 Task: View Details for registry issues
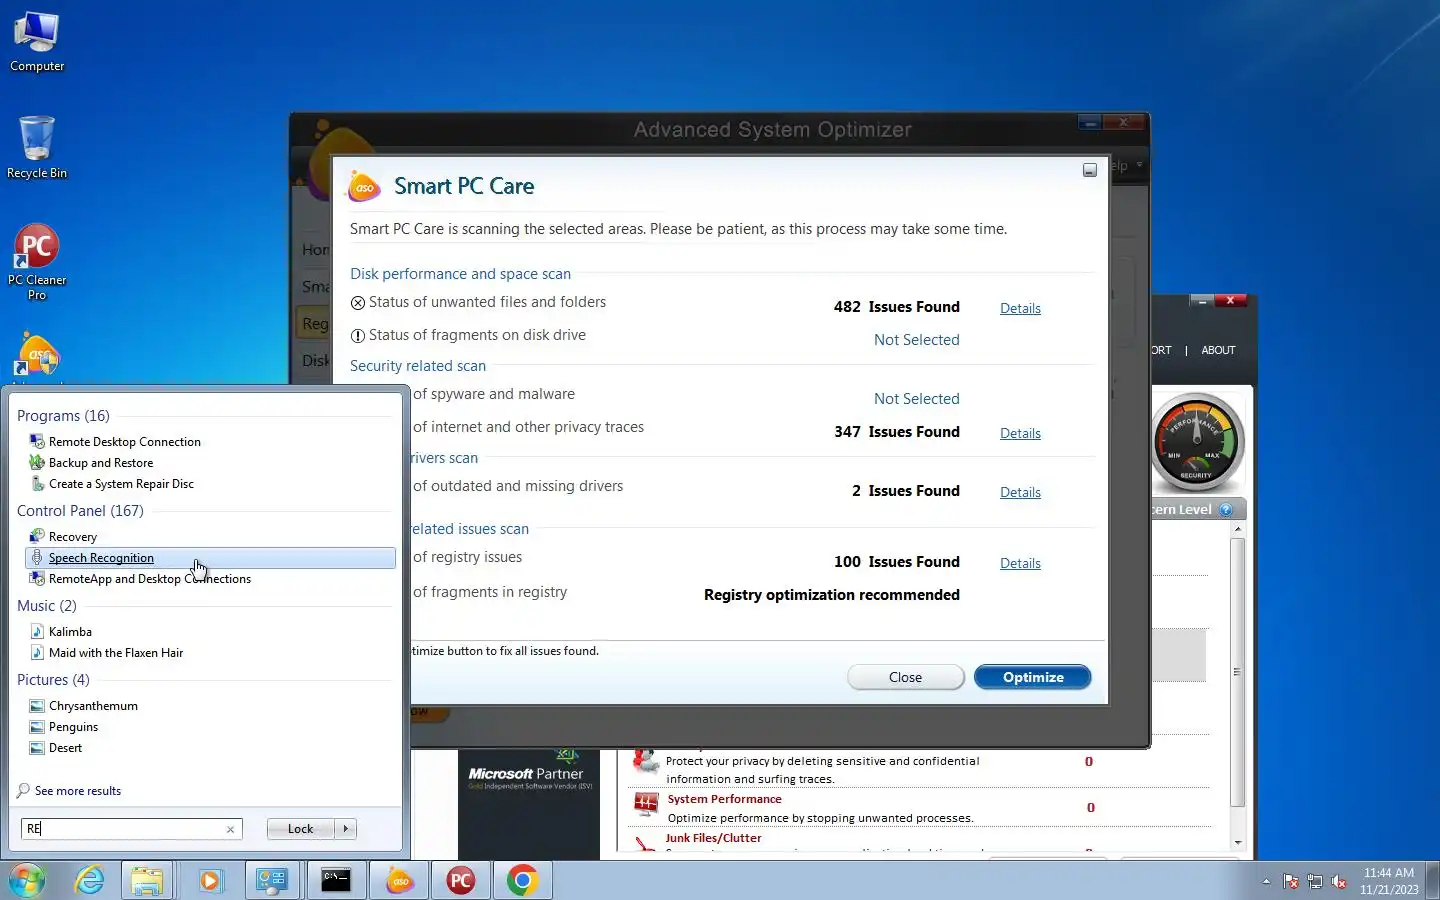[1020, 564]
